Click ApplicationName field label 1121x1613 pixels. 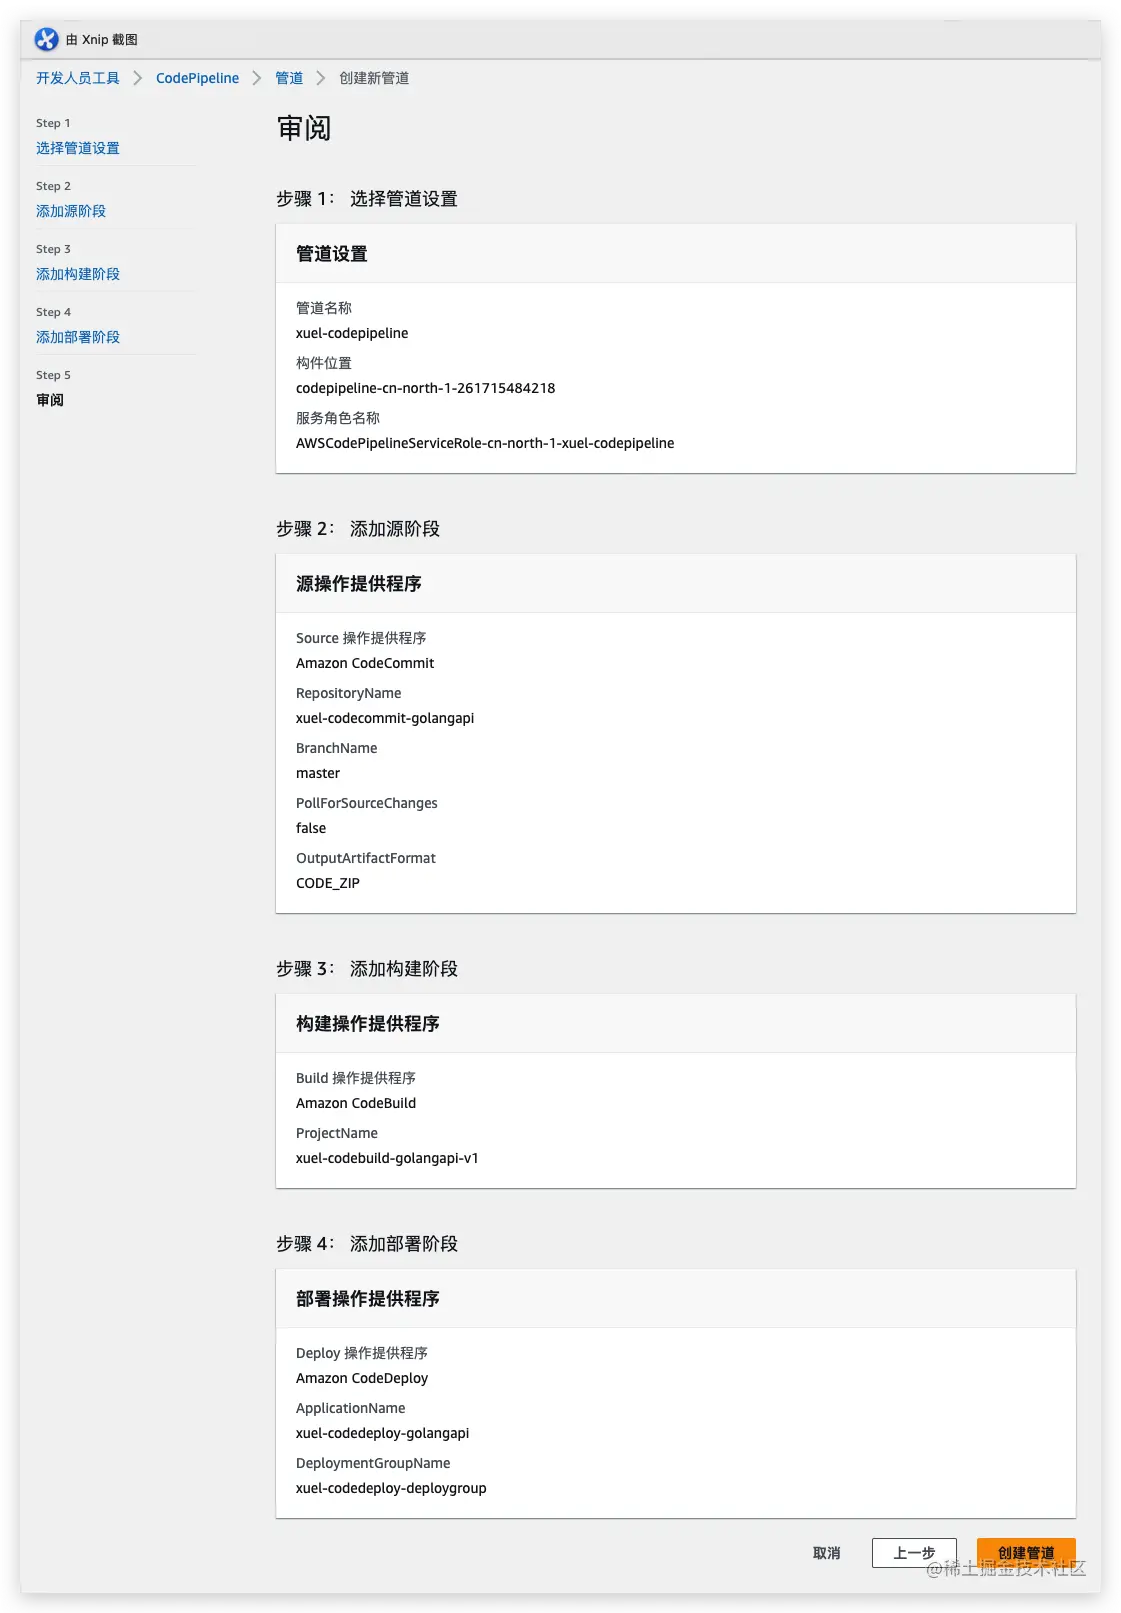350,1408
